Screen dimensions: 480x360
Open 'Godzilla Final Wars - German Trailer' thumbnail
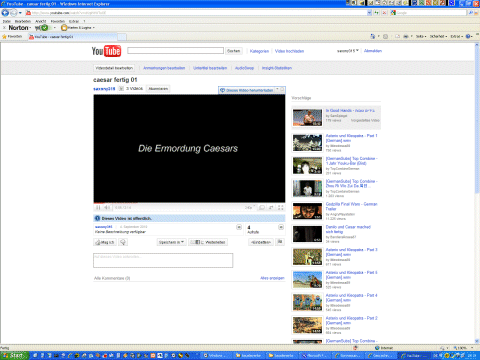point(307,211)
